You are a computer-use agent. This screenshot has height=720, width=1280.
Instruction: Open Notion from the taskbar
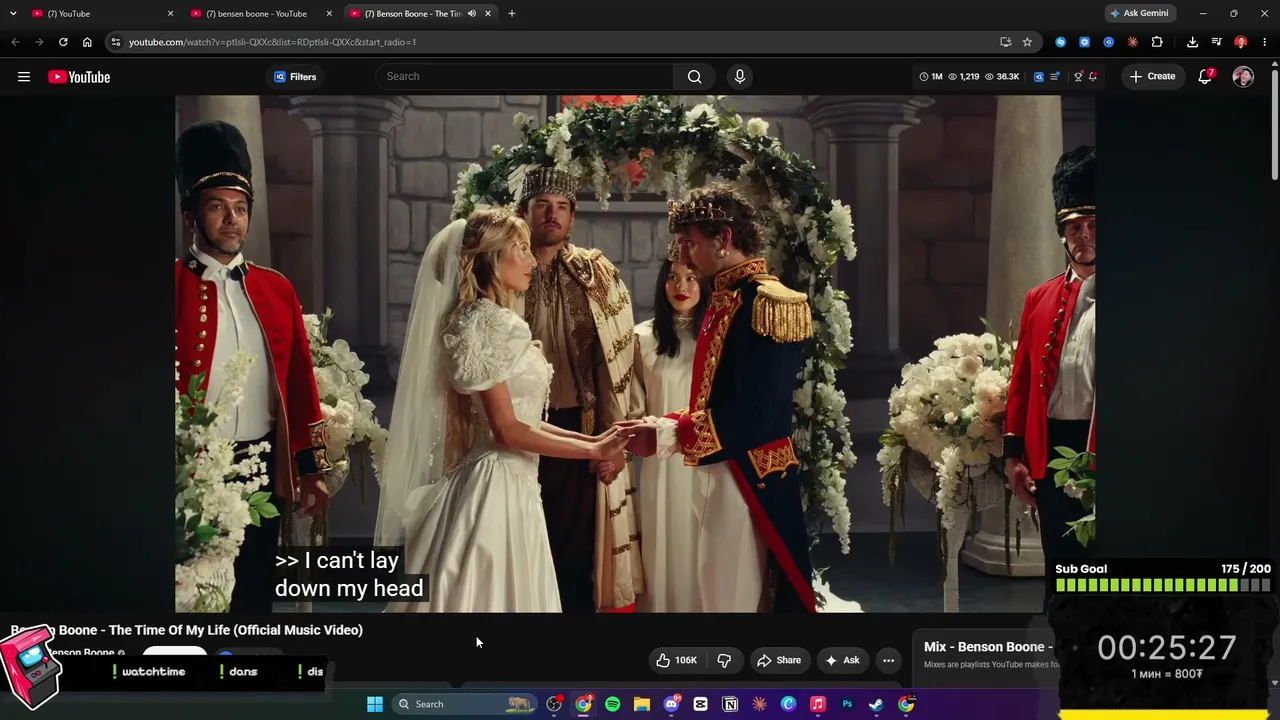tap(730, 704)
